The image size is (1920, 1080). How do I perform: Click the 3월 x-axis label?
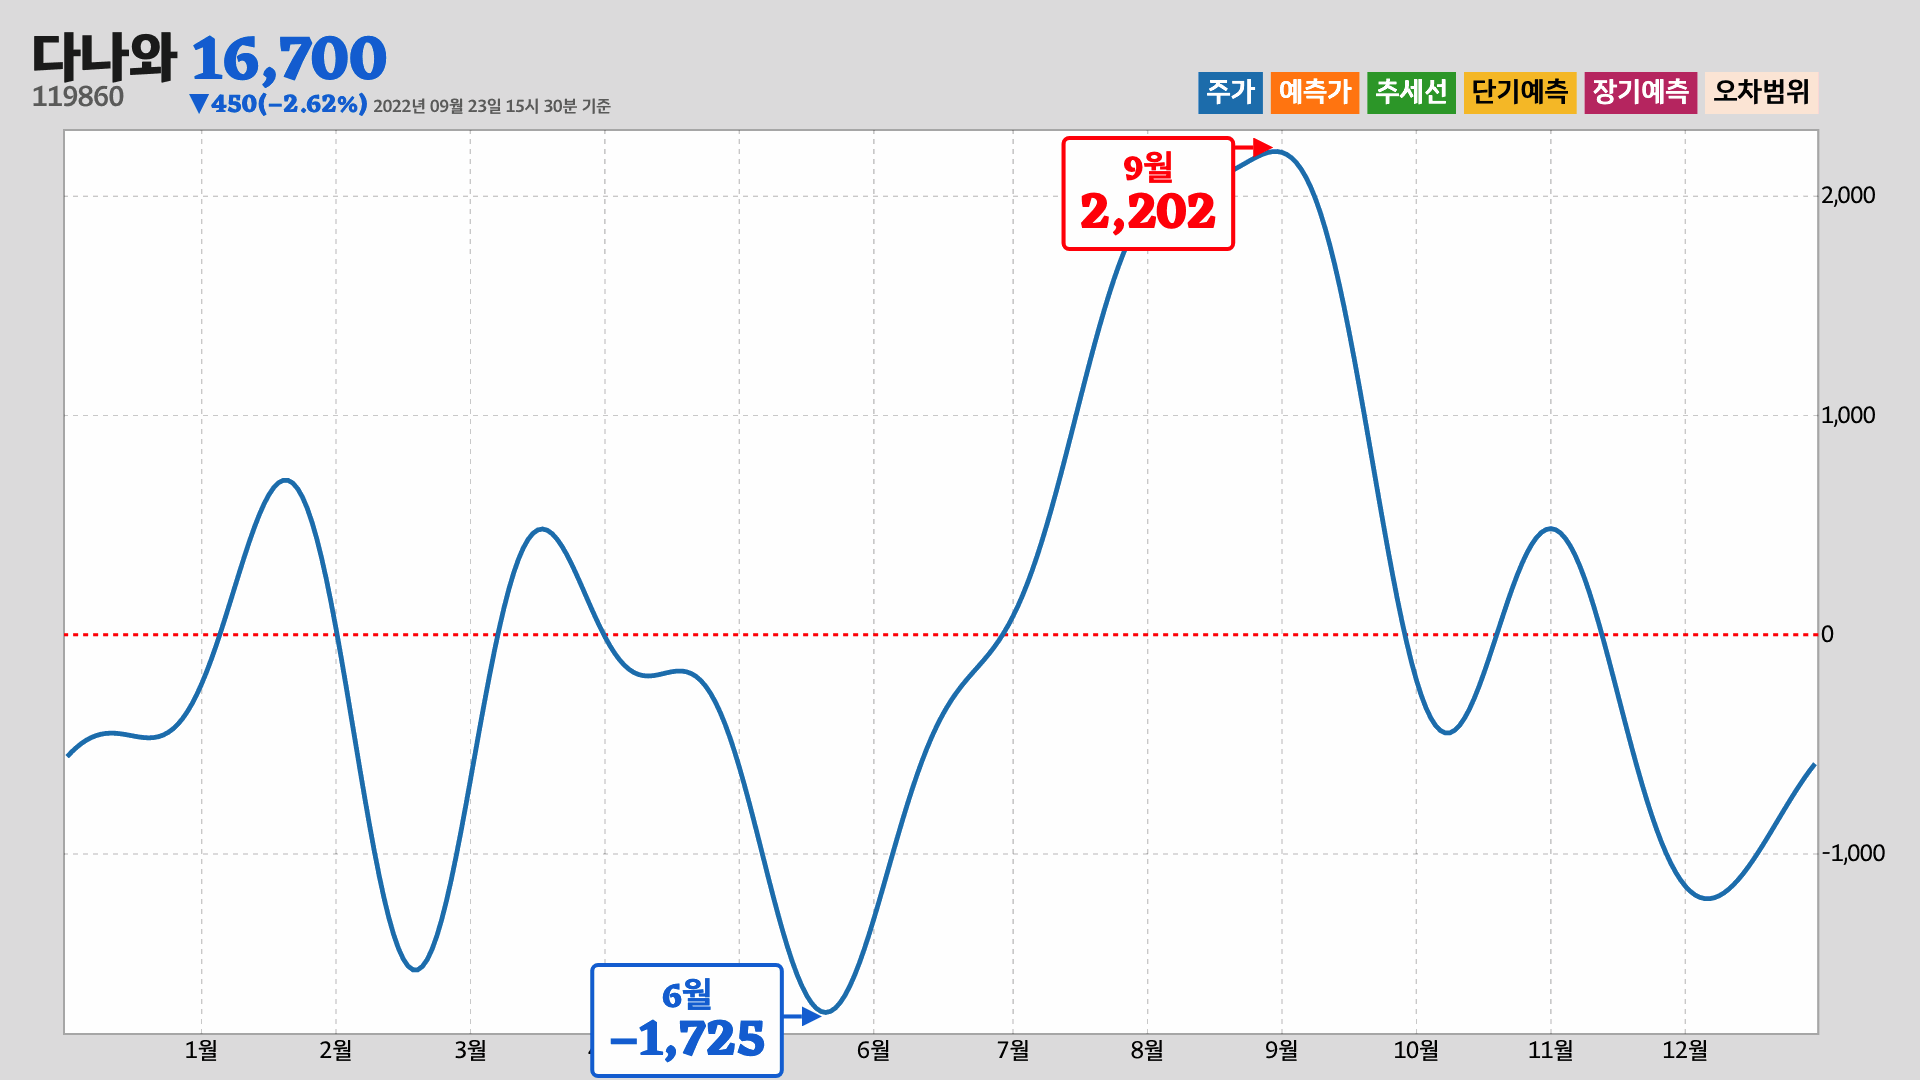click(470, 1050)
